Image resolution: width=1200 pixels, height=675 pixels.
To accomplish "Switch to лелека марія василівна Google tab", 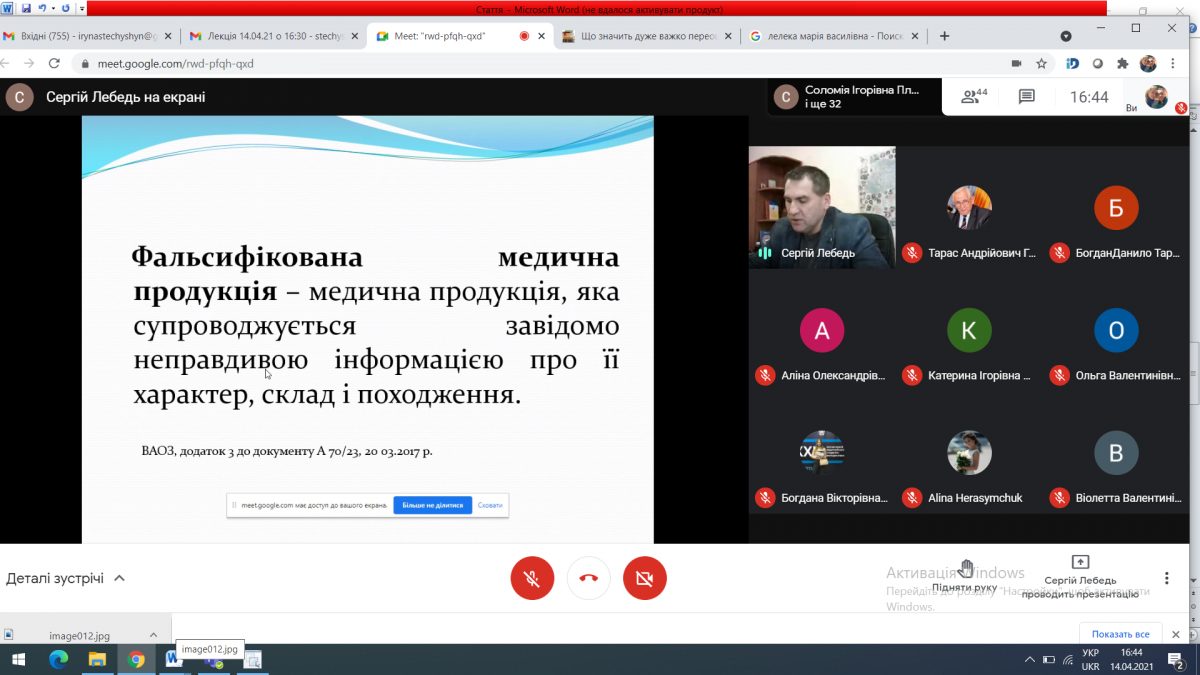I will pyautogui.click(x=833, y=36).
